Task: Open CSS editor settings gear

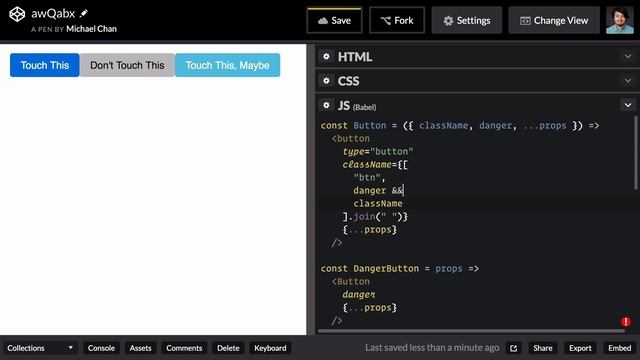Action: click(x=326, y=81)
